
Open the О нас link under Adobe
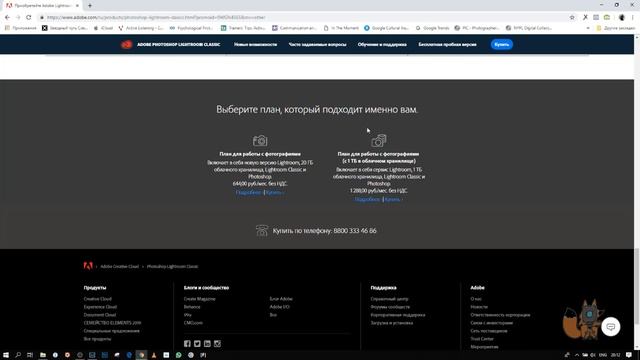(x=476, y=299)
